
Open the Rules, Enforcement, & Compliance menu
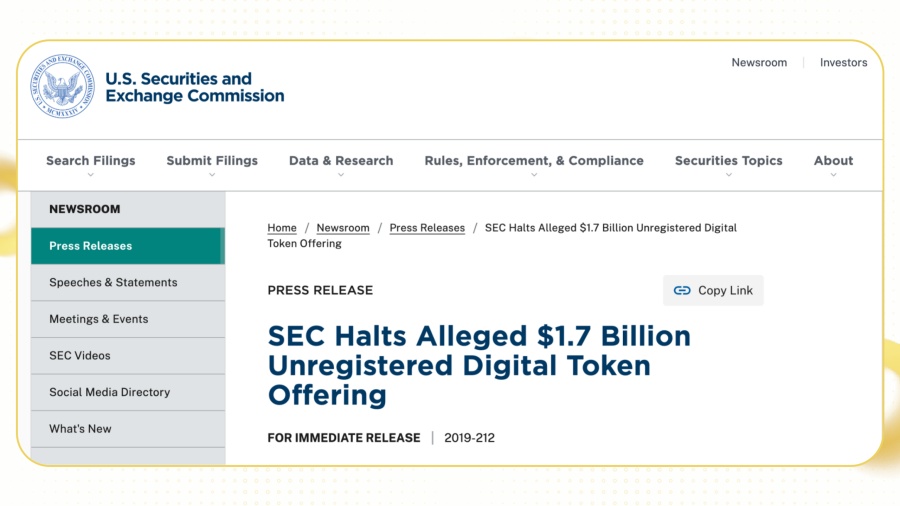point(534,161)
